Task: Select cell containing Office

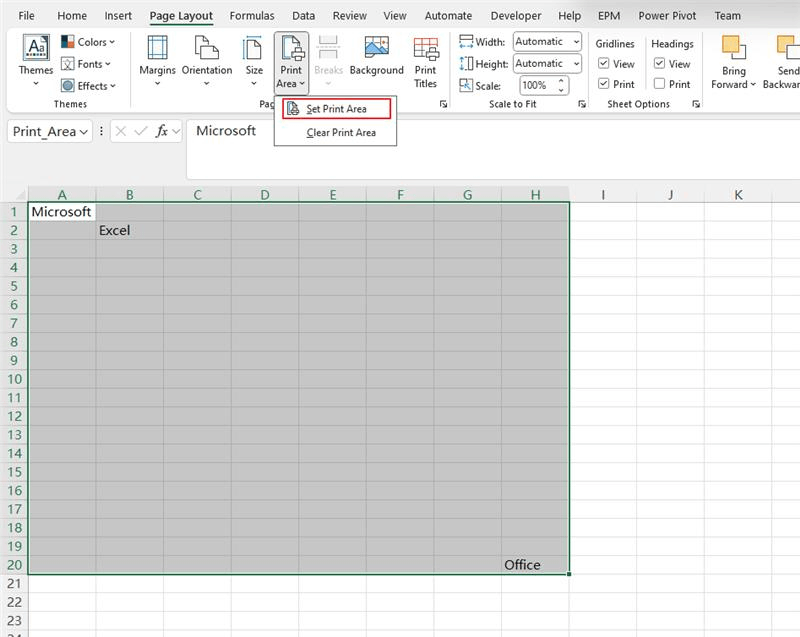Action: click(x=535, y=565)
